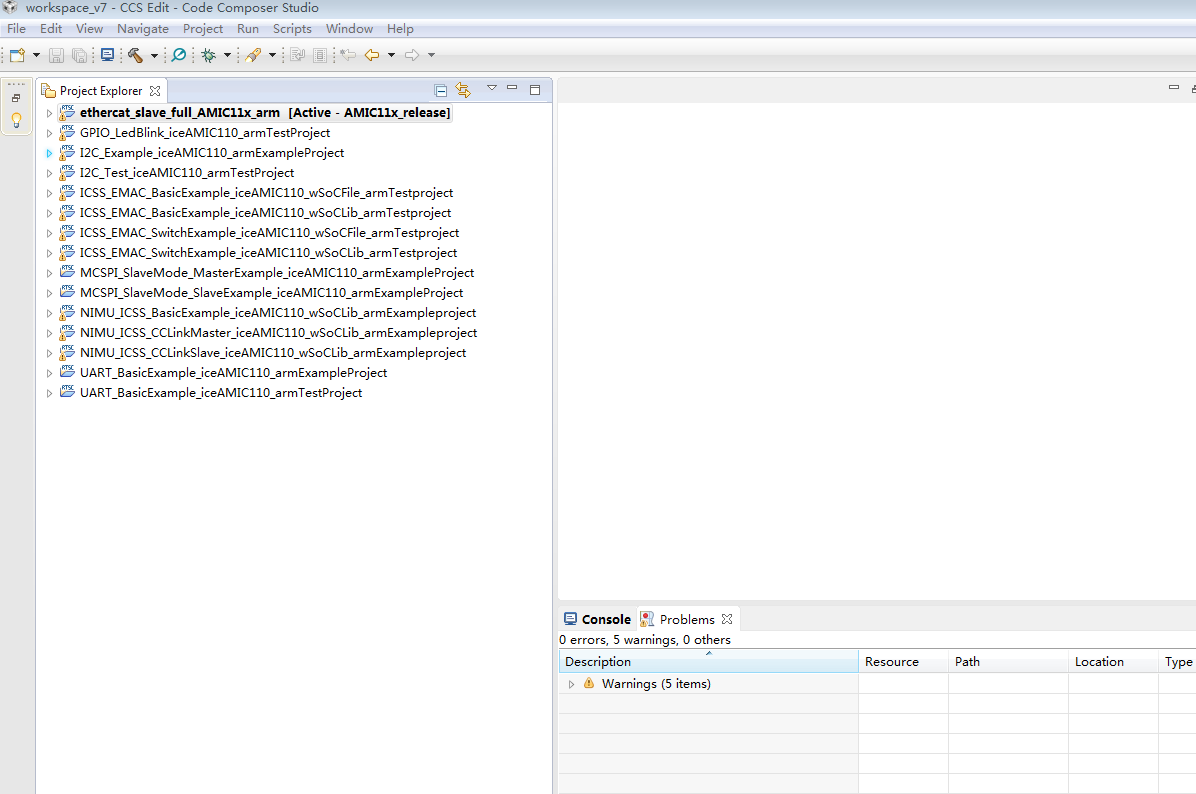Close the Problems tab
The height and width of the screenshot is (794, 1196).
pos(727,619)
